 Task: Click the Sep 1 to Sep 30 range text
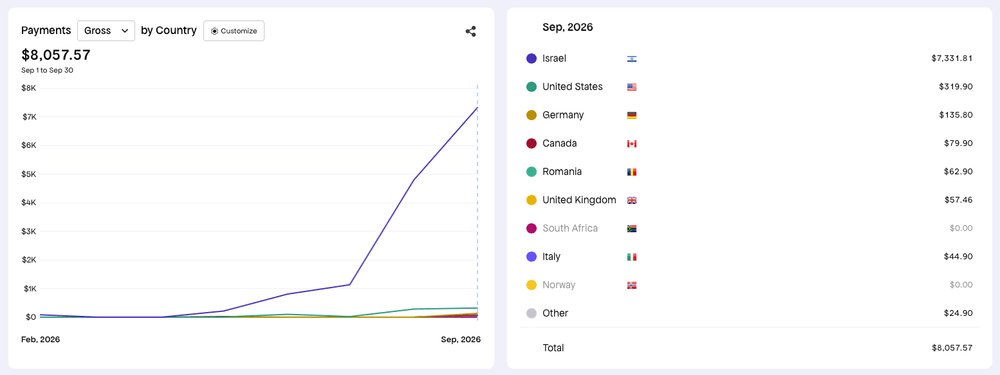point(47,70)
